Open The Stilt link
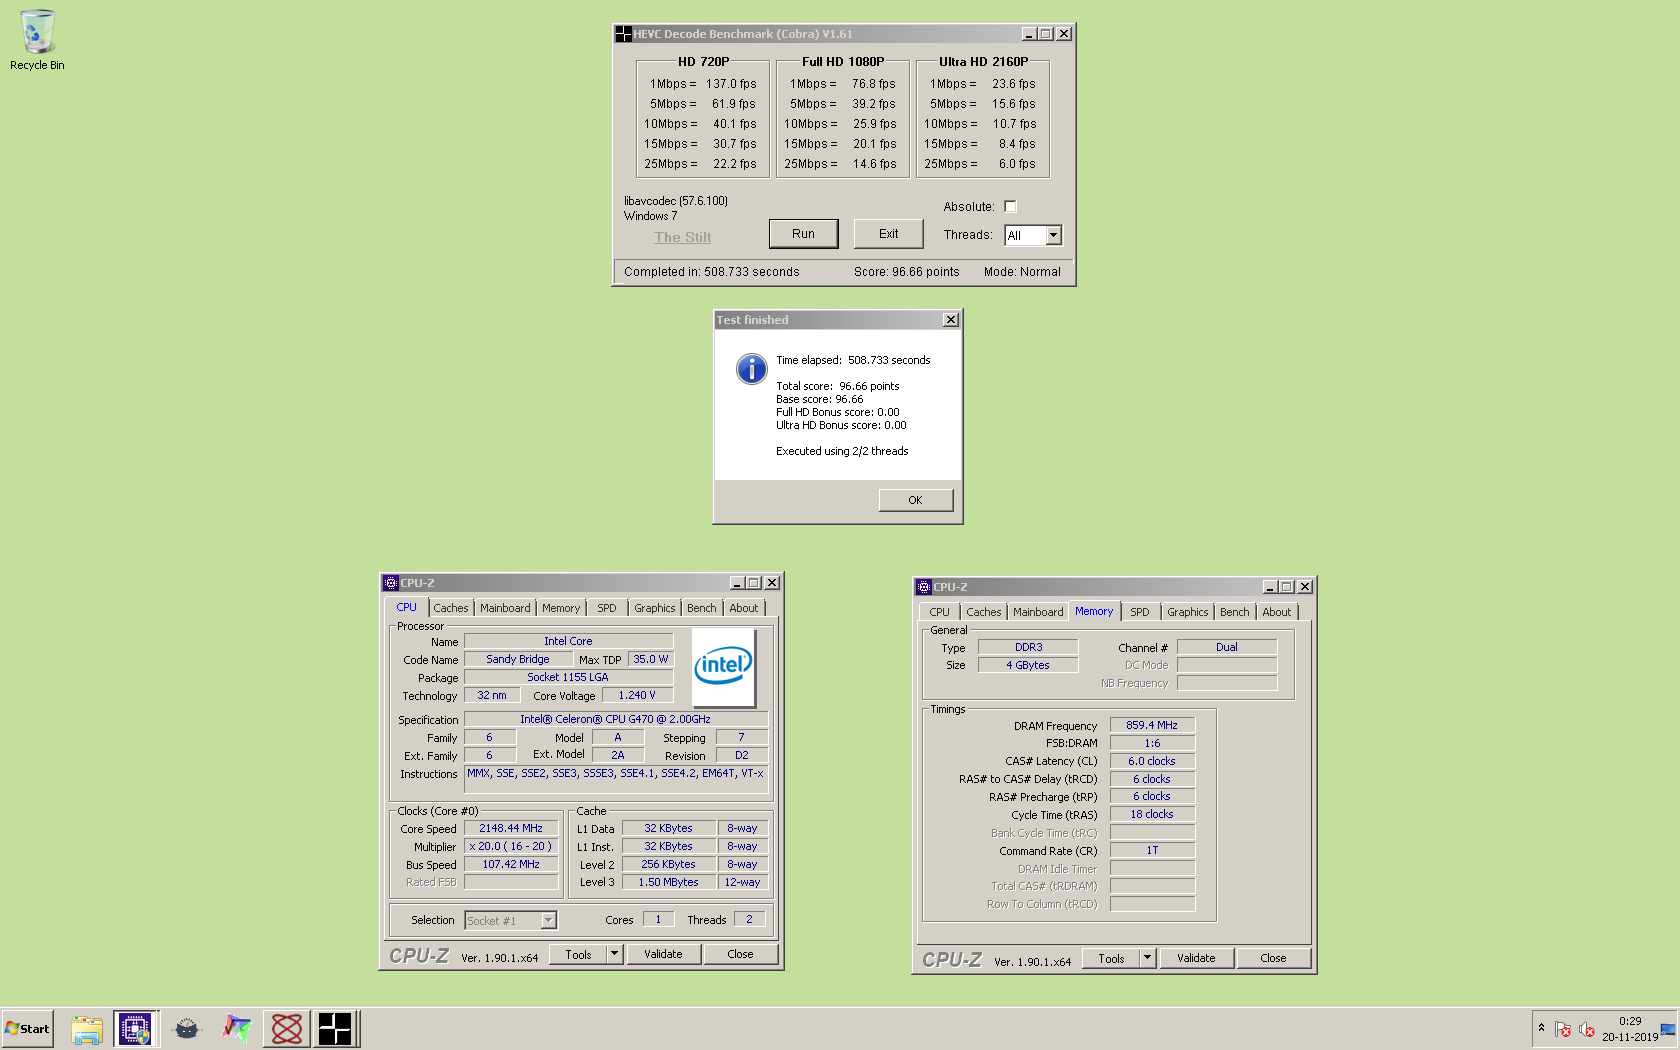The height and width of the screenshot is (1050, 1680). click(683, 238)
